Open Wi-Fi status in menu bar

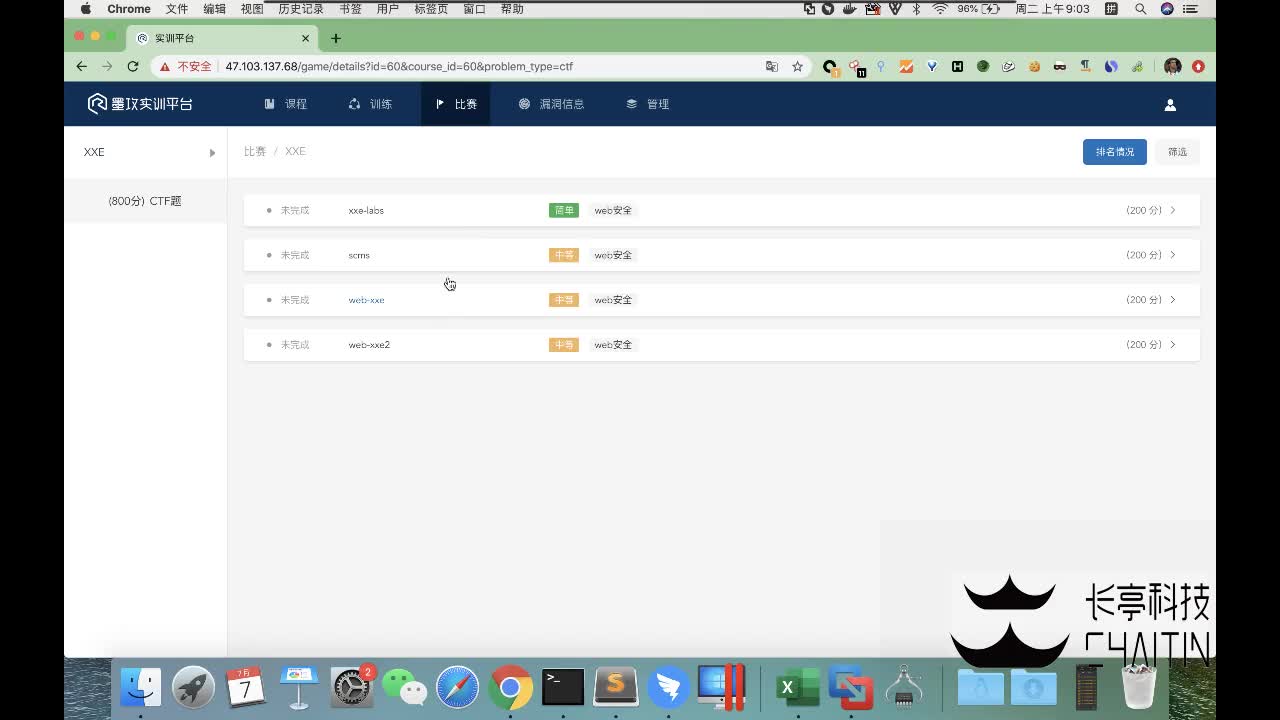pos(940,9)
